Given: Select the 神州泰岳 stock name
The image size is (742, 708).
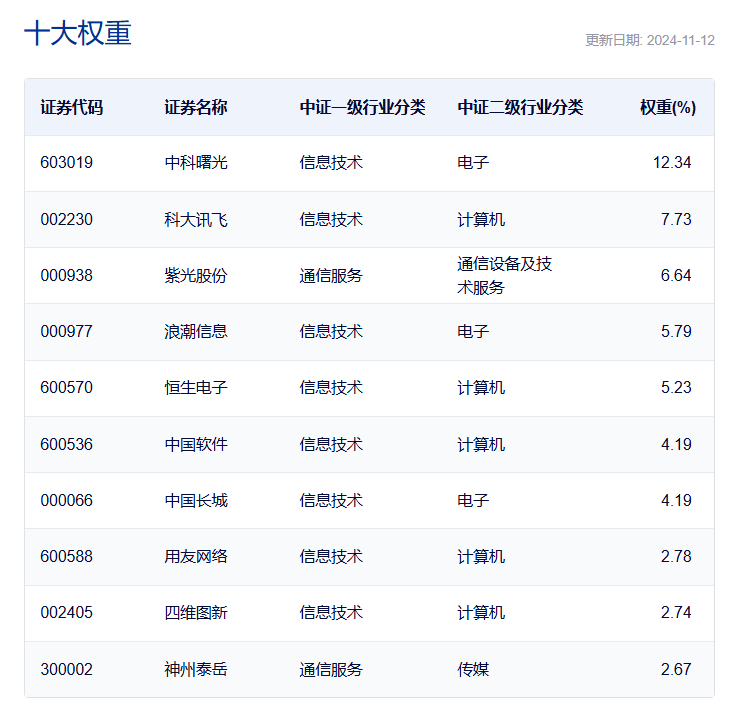Looking at the screenshot, I should point(195,669).
